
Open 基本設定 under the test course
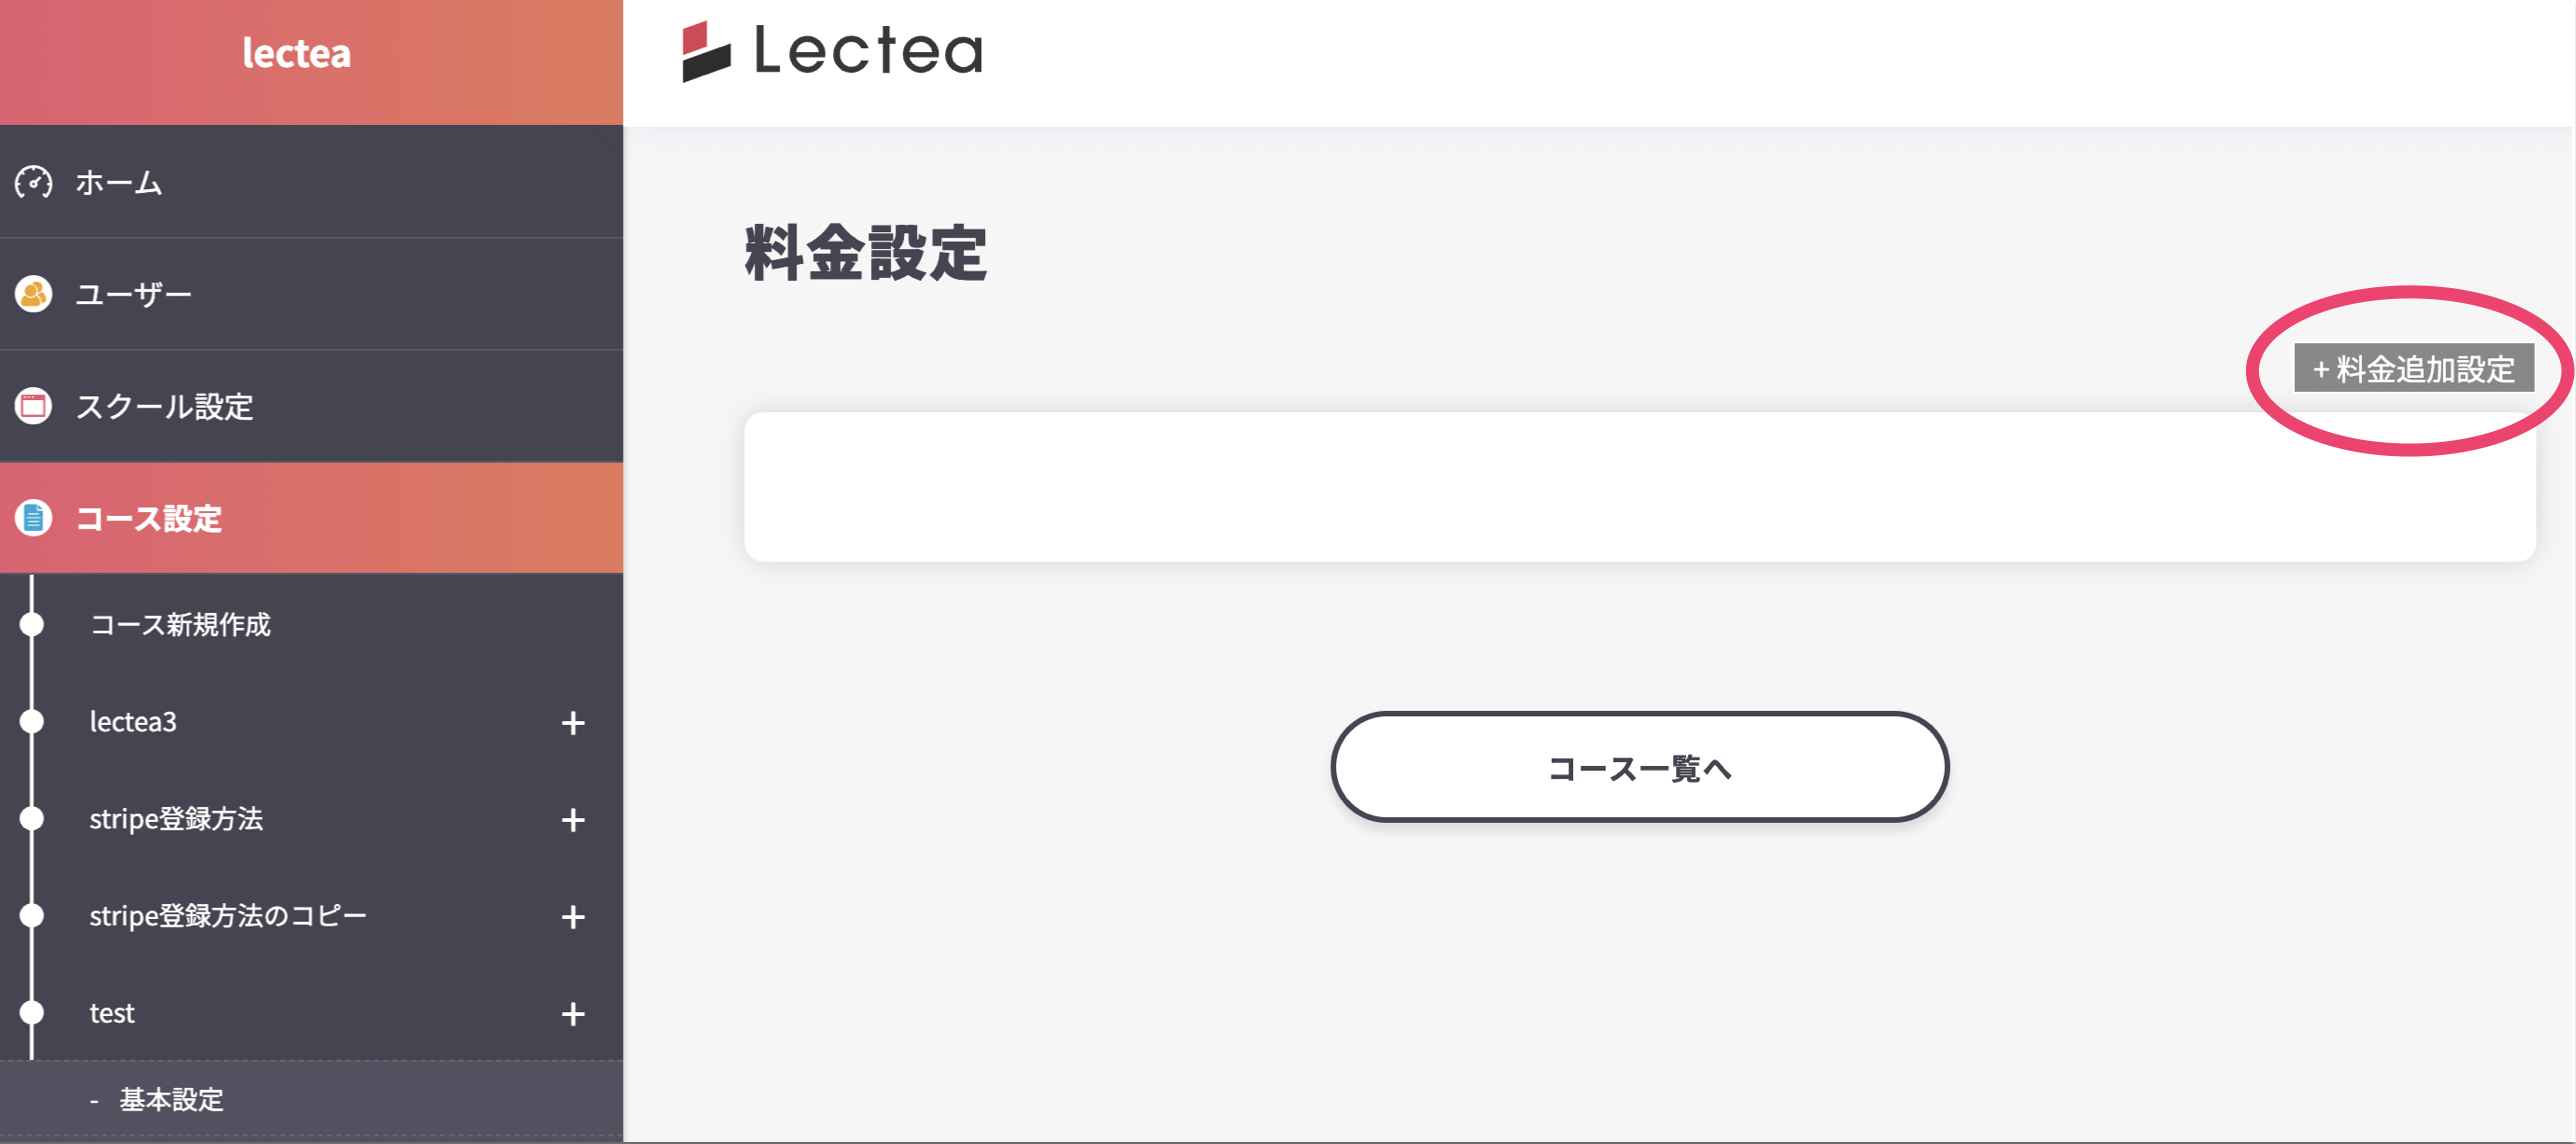(x=171, y=1098)
